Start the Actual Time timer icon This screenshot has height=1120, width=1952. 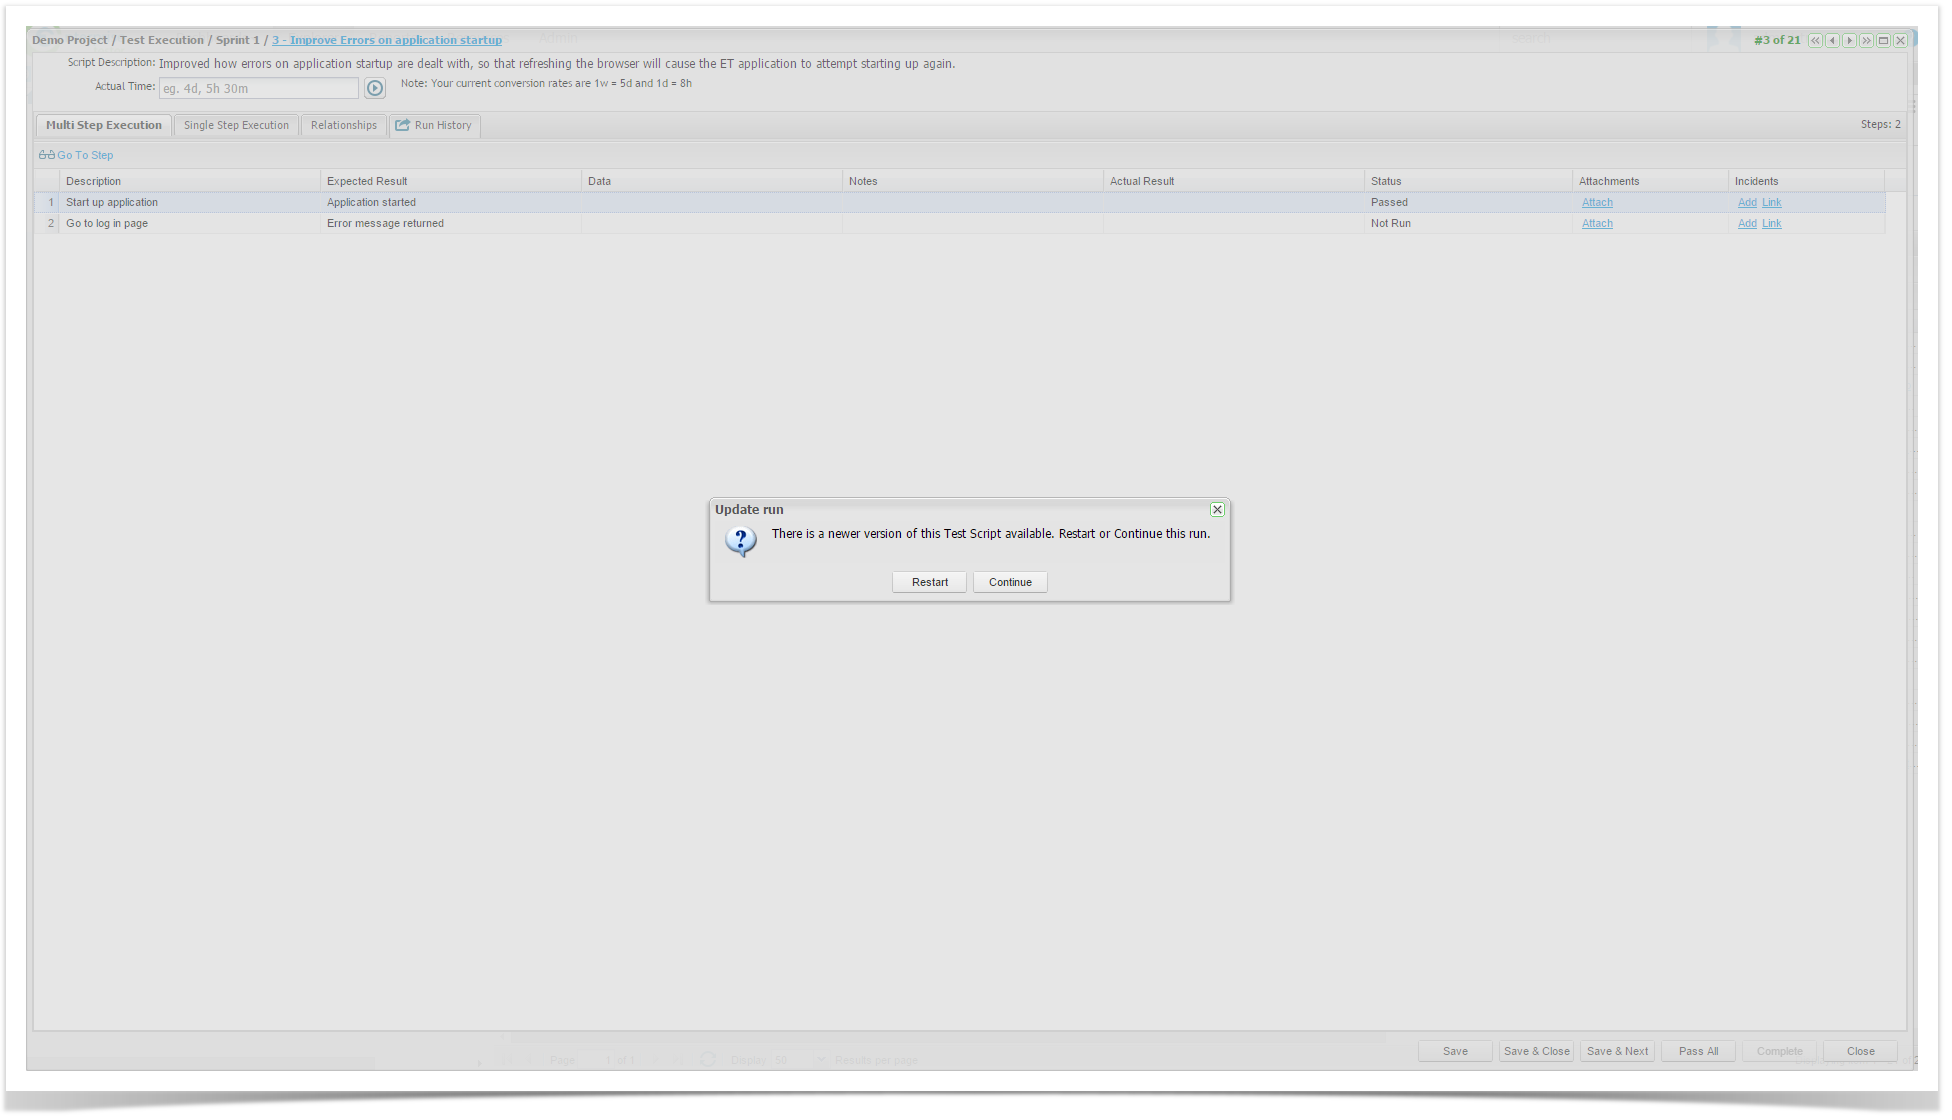[375, 89]
